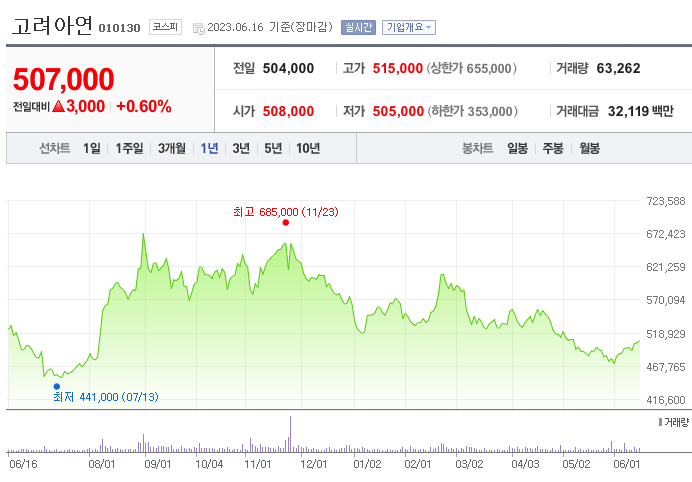This screenshot has height=482, width=692.
Task: Switch to 일봉 candle chart
Action: pos(517,148)
